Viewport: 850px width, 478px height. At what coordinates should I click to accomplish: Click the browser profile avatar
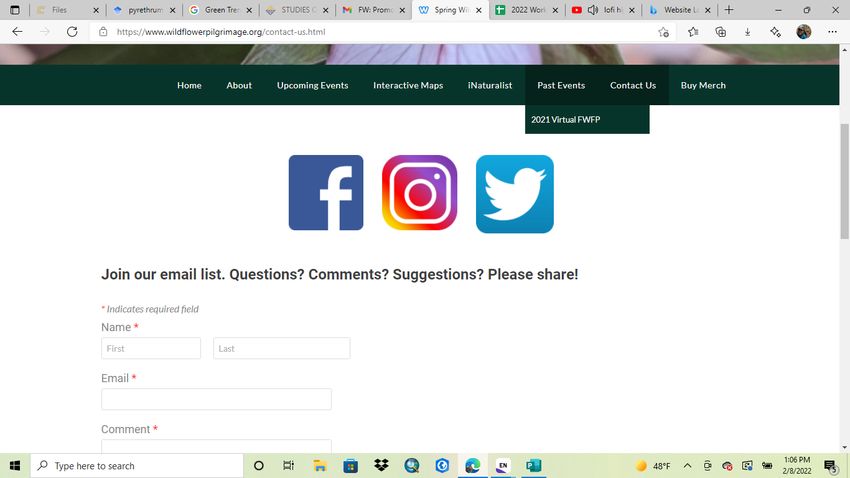click(803, 32)
